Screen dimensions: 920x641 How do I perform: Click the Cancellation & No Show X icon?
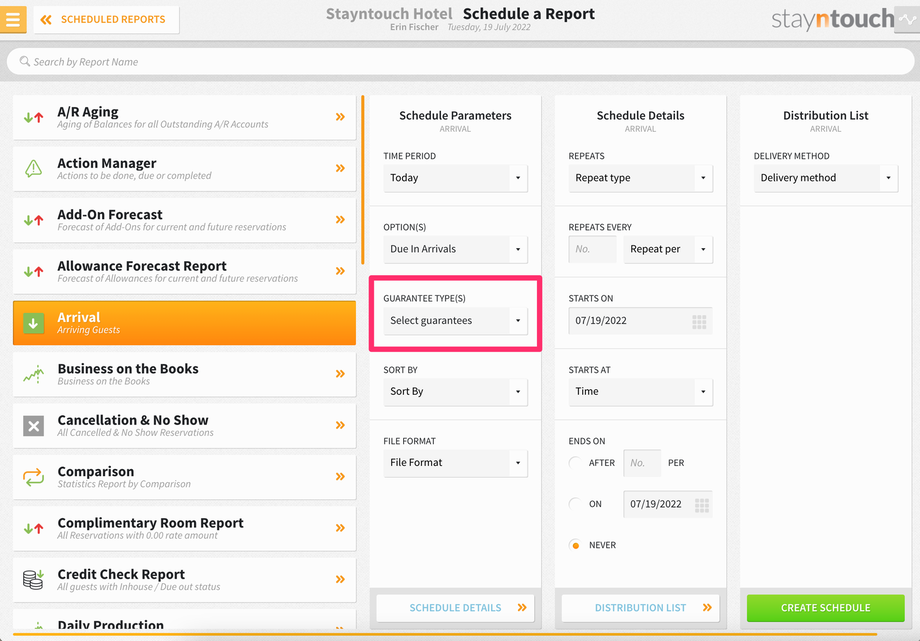[x=33, y=426]
